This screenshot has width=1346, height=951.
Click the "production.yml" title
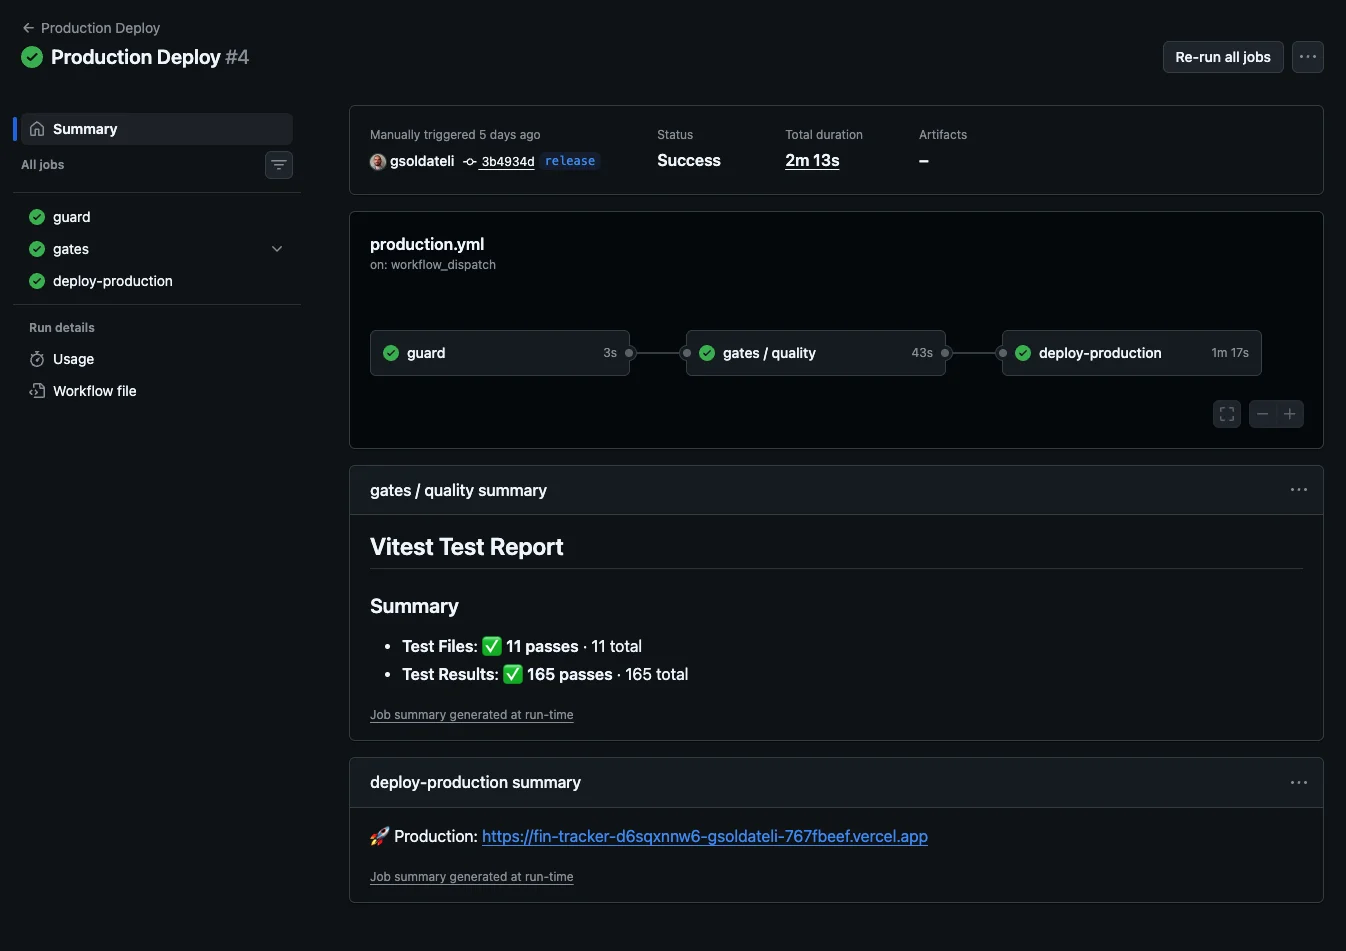click(x=427, y=244)
